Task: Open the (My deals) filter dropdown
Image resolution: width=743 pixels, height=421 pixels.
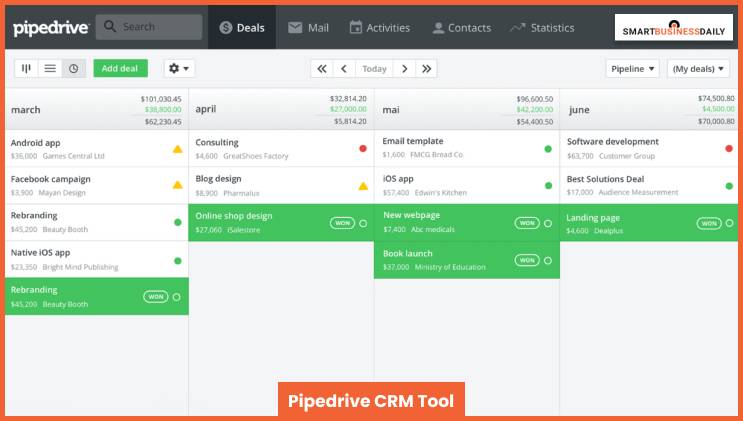Action: (x=698, y=69)
